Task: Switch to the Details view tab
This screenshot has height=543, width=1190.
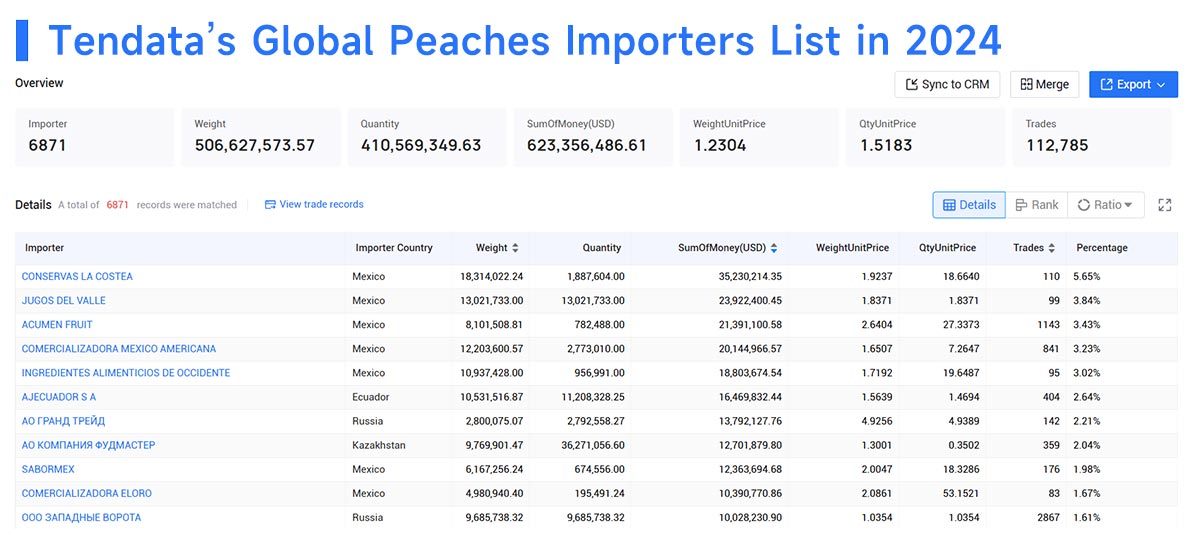Action: pyautogui.click(x=969, y=205)
